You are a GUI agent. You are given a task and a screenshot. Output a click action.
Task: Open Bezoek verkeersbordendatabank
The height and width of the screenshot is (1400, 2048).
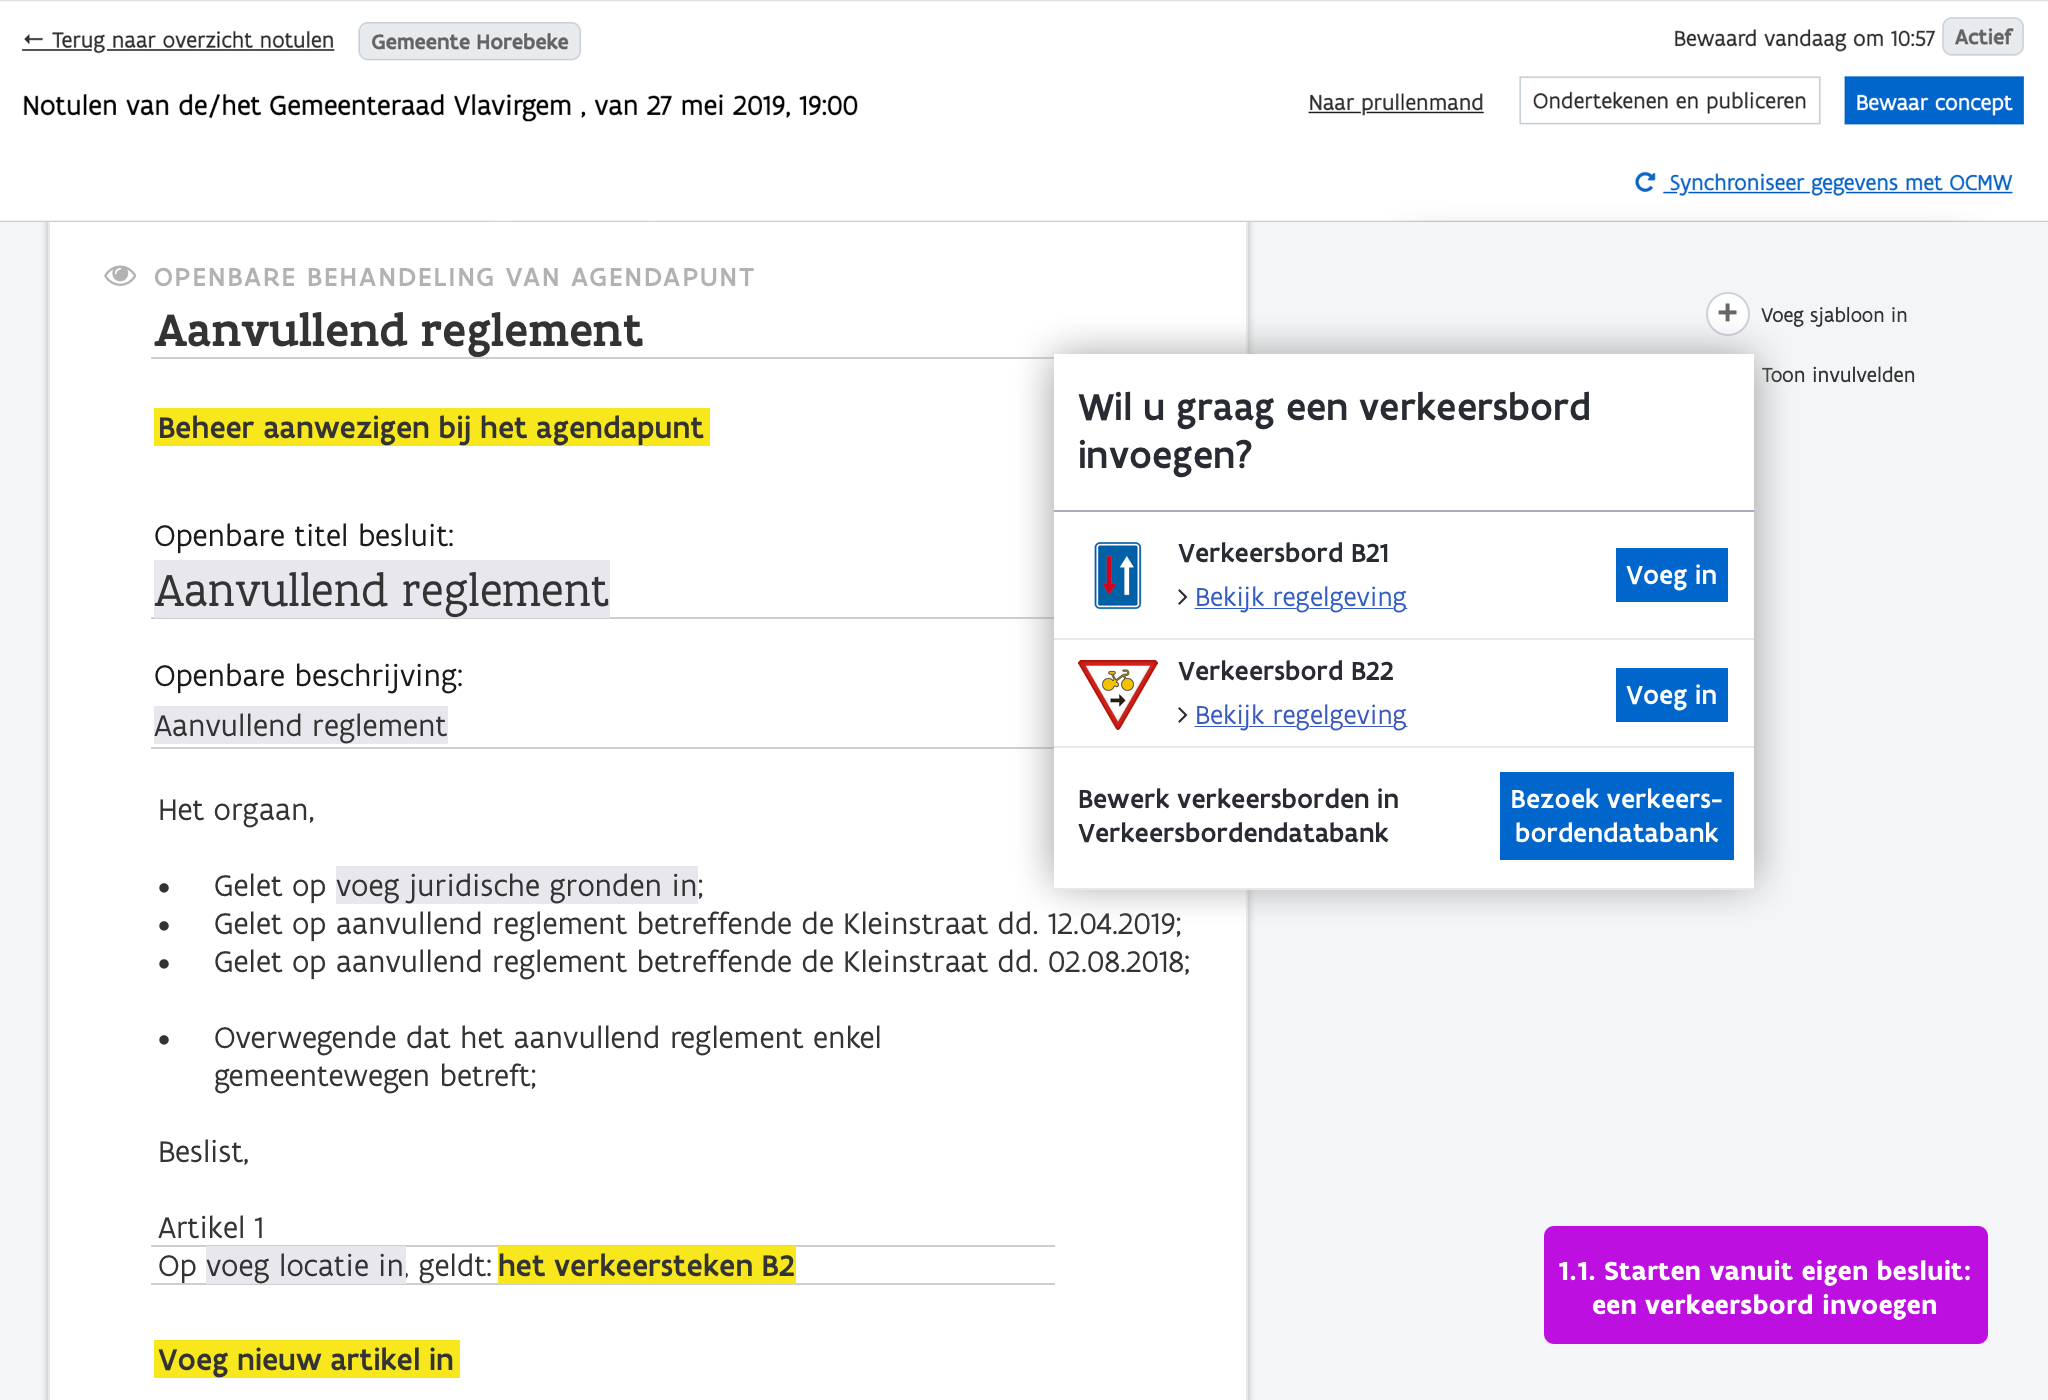tap(1615, 816)
